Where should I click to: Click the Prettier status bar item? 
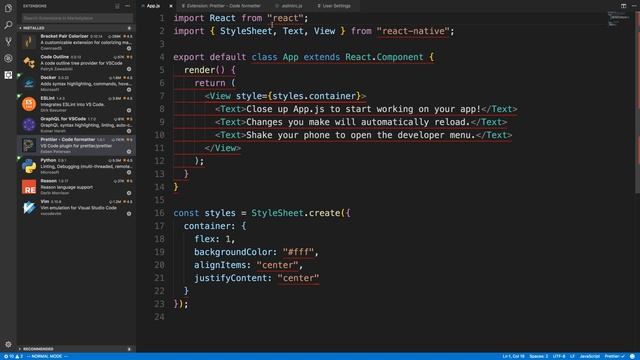[x=614, y=356]
